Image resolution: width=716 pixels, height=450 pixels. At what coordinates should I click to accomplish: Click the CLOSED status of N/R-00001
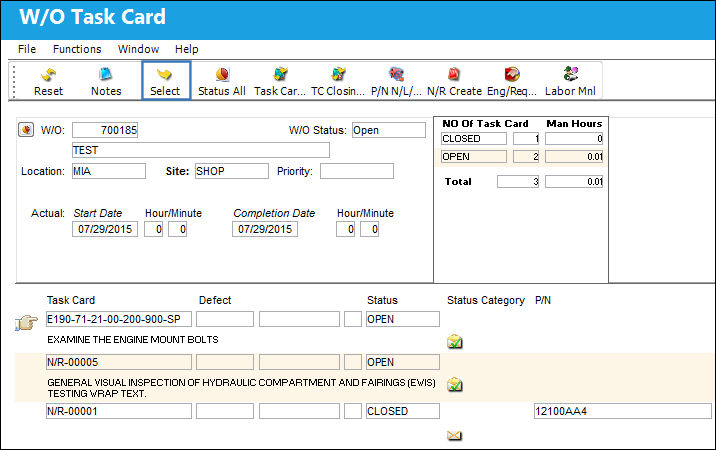[403, 411]
